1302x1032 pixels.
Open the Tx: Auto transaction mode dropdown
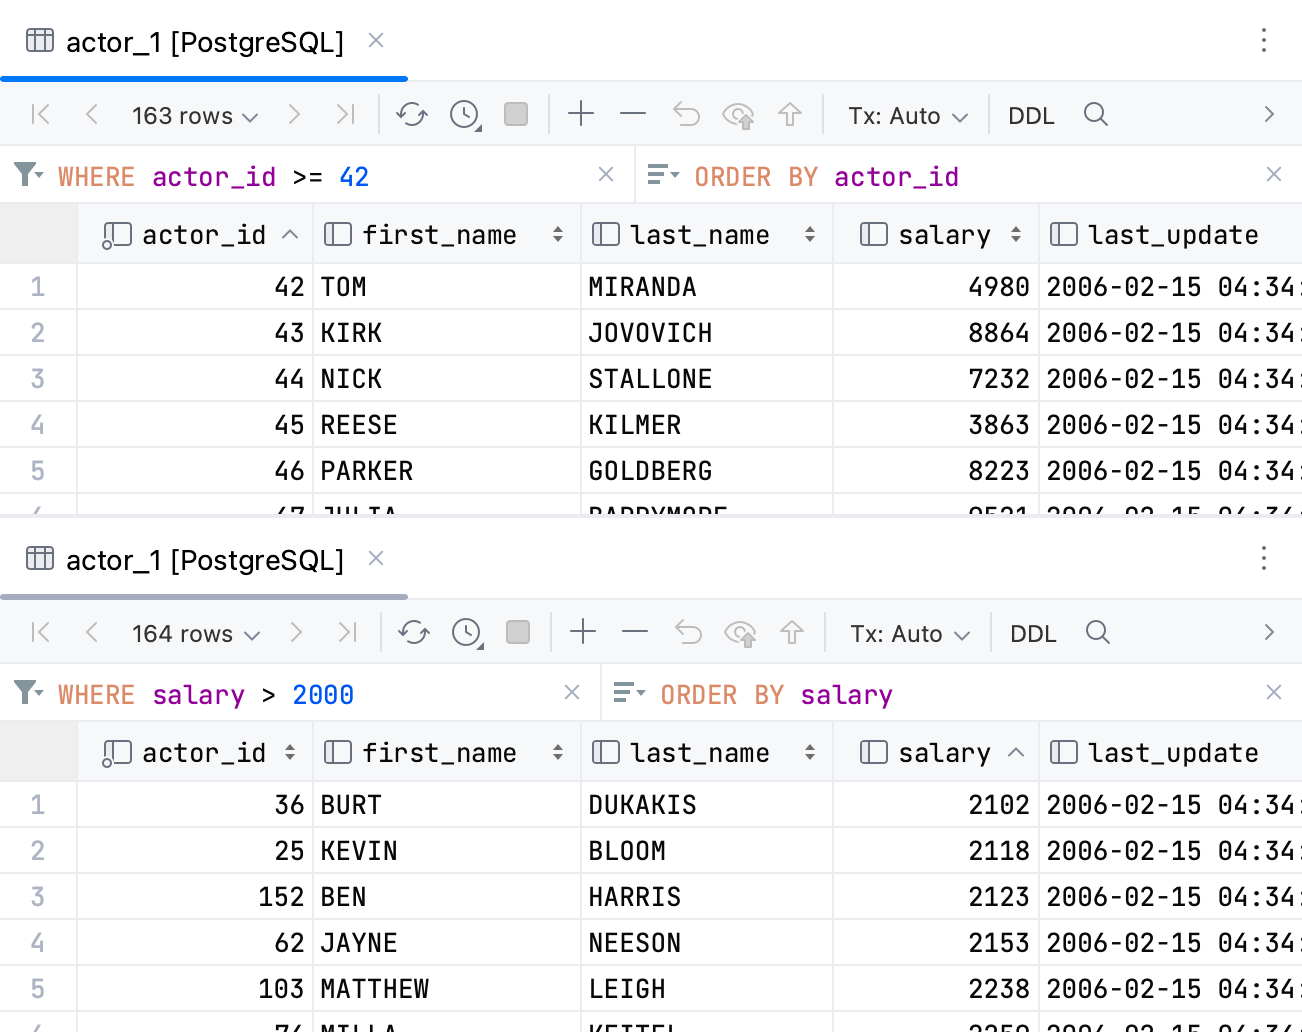tap(905, 115)
